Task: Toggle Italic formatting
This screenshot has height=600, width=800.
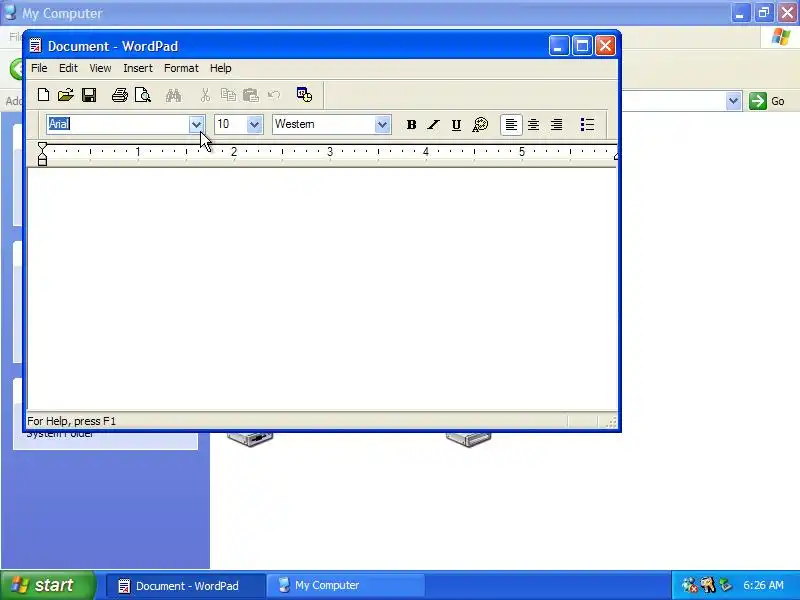Action: coord(434,124)
